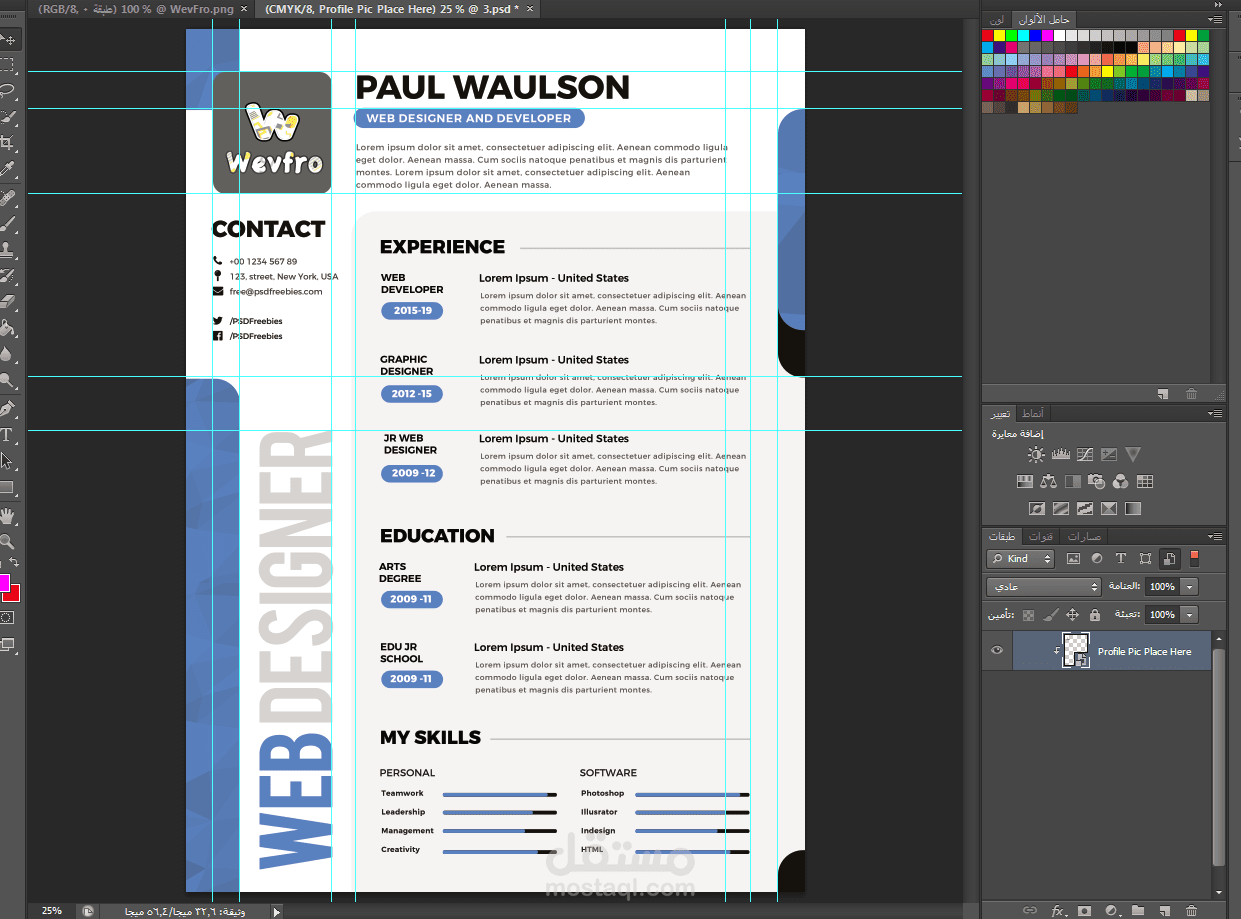Switch to the لون (Color) tab
1241x919 pixels.
(x=996, y=20)
